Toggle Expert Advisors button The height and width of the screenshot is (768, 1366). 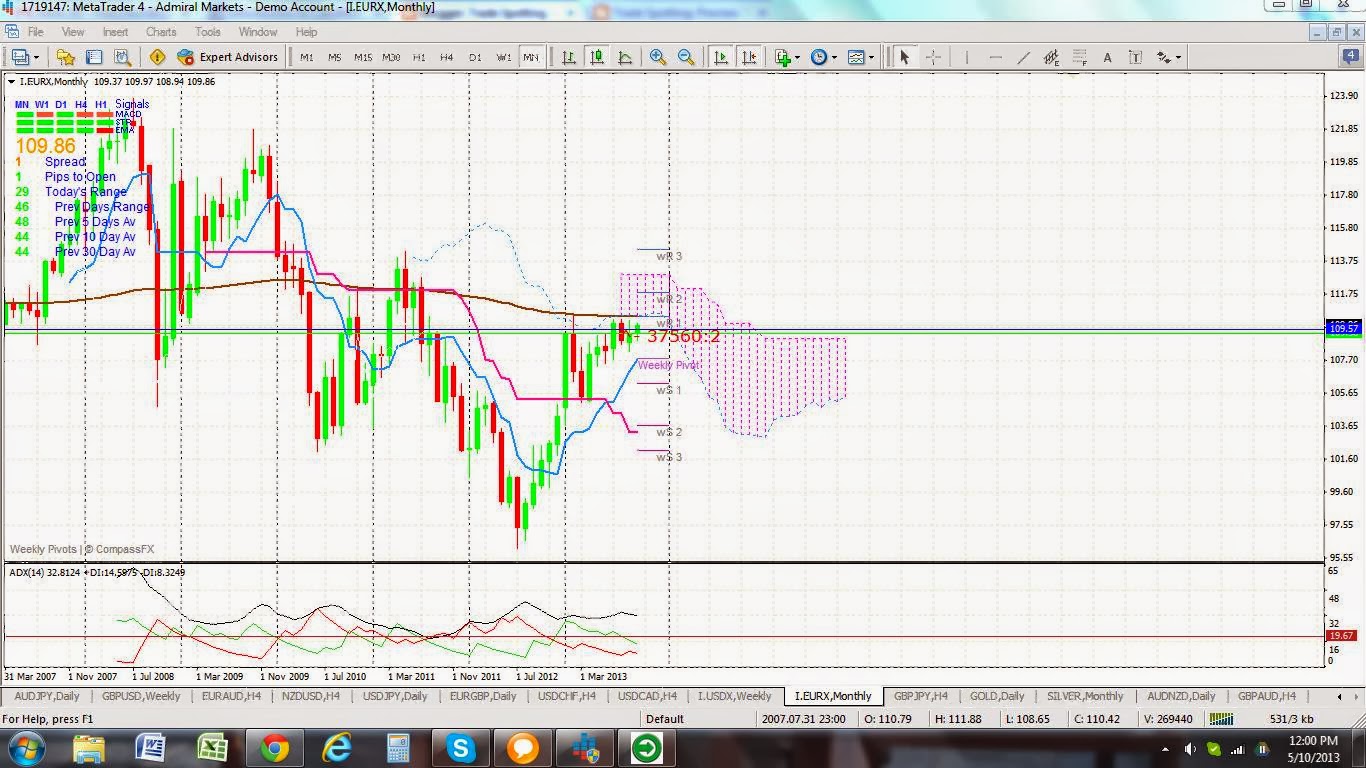228,57
